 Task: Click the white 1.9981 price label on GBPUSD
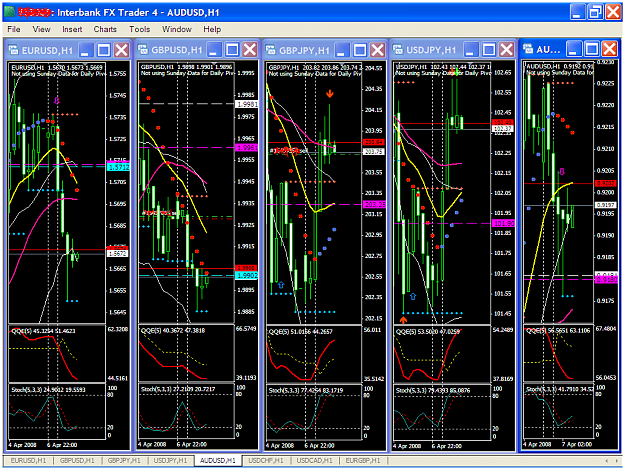(247, 104)
